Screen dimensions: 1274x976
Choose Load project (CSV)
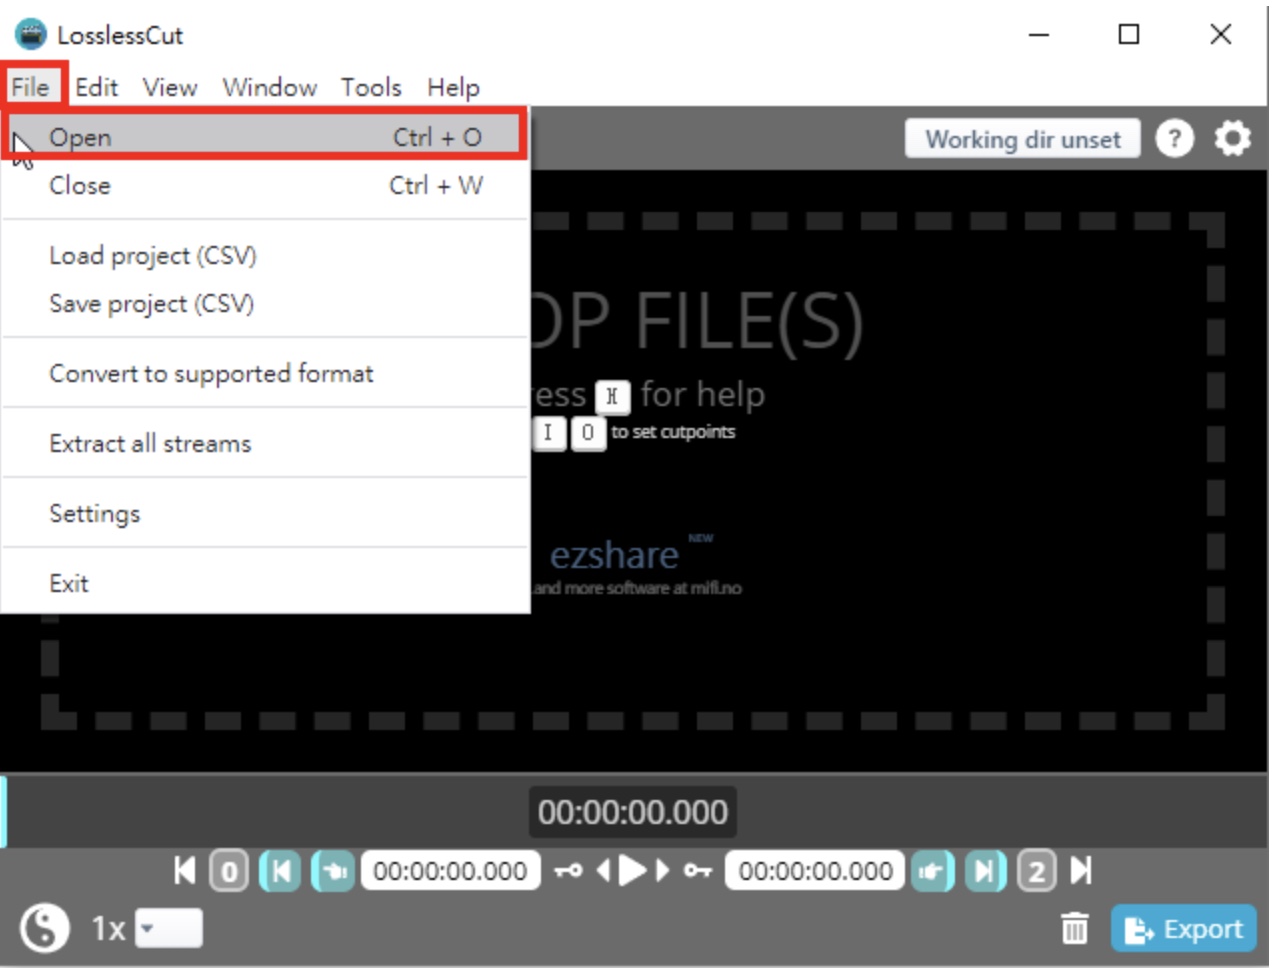pyautogui.click(x=265, y=255)
